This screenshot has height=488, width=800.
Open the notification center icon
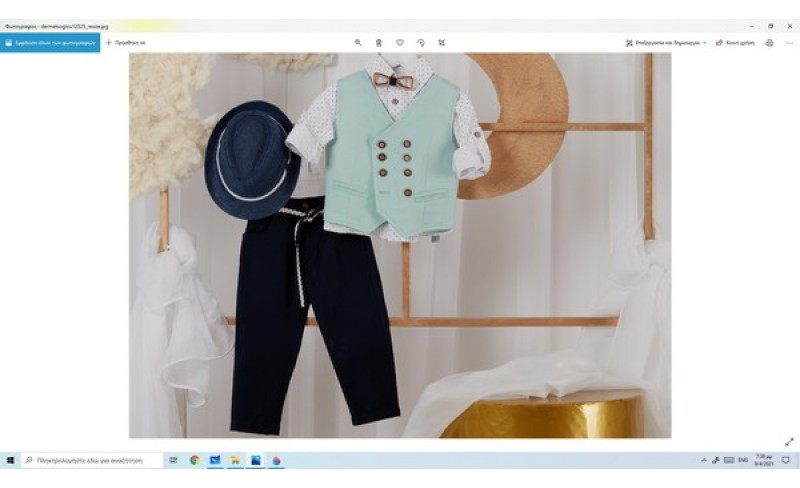click(786, 460)
